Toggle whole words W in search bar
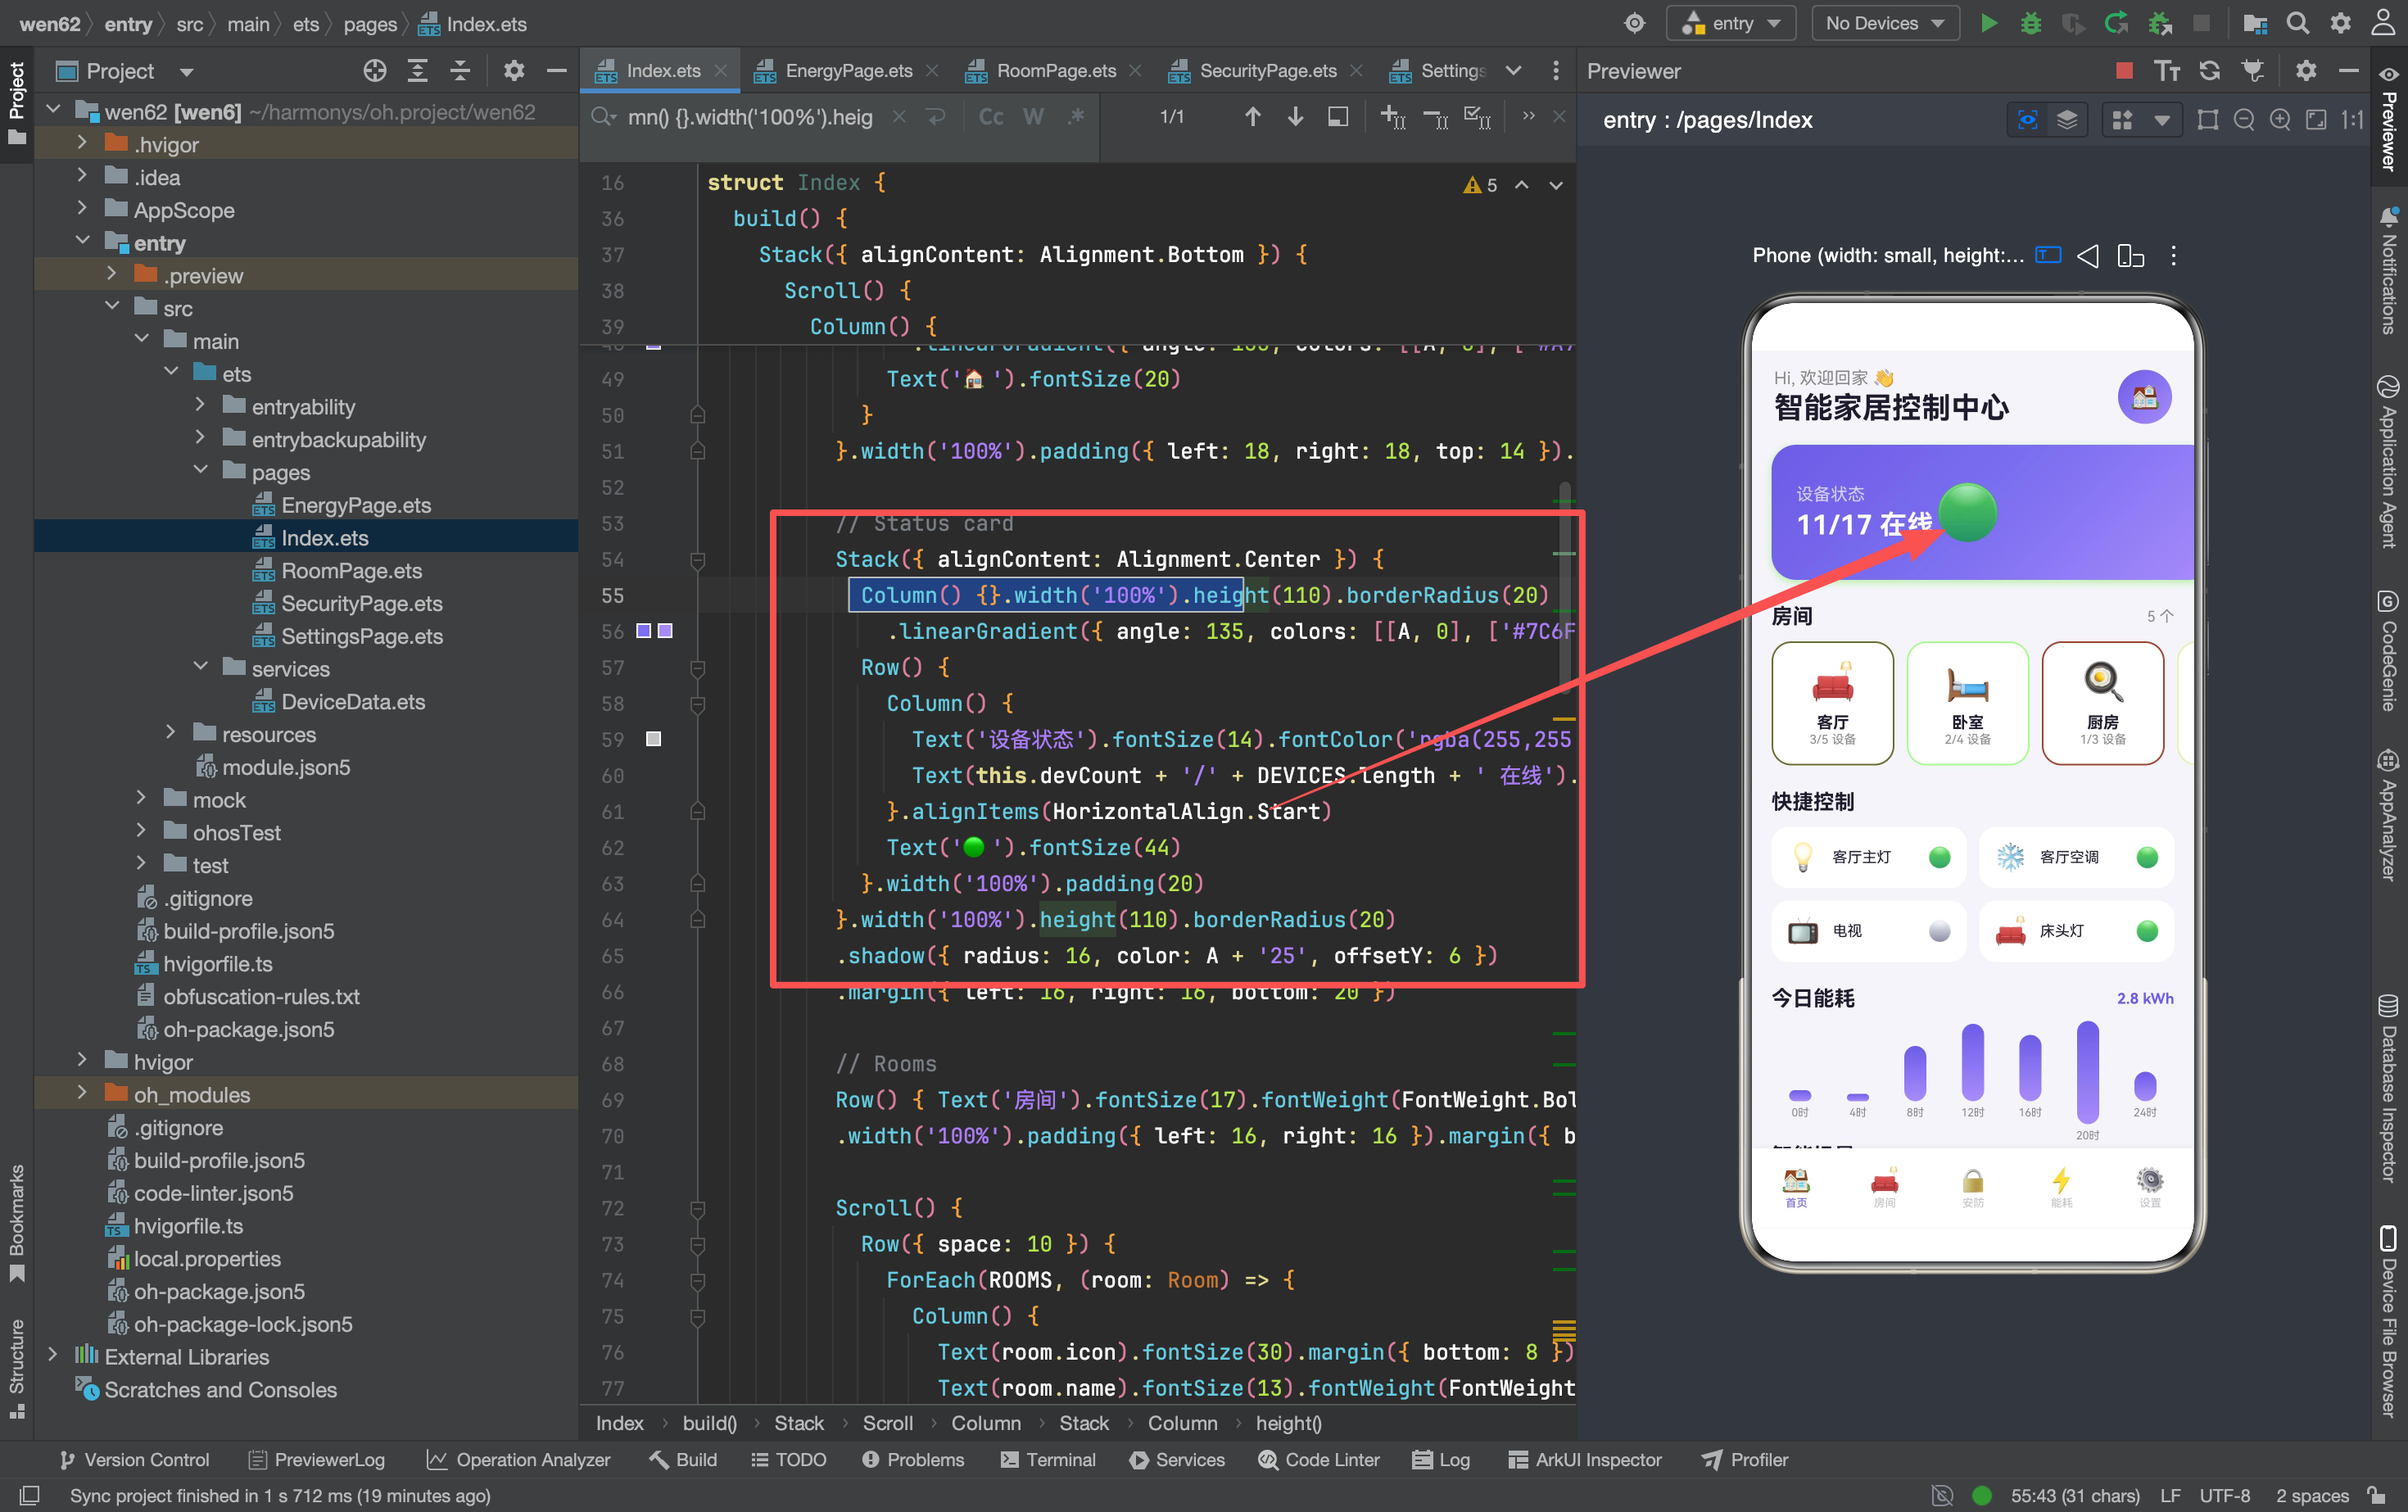 pyautogui.click(x=1033, y=117)
